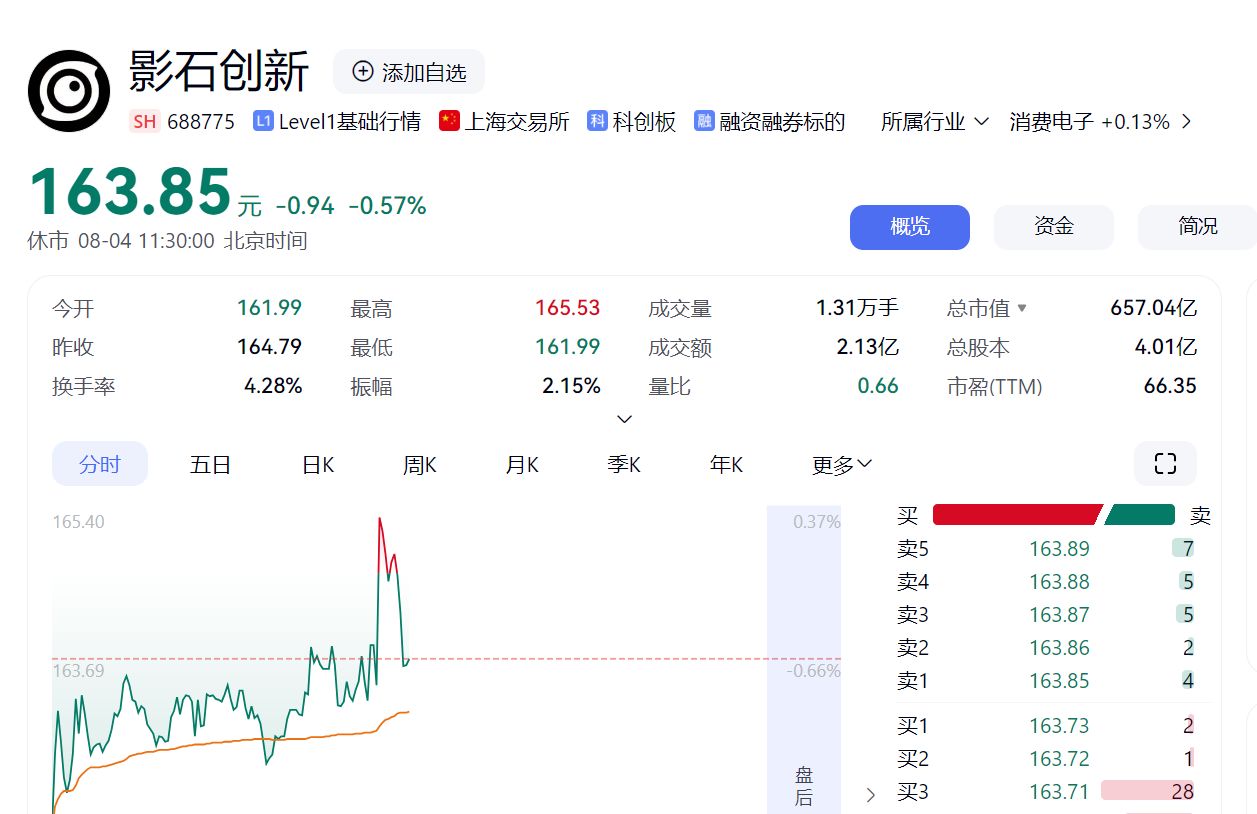Screen dimensions: 1257x814
Task: Click the fullscreen chart expand icon
Action: tap(1165, 463)
